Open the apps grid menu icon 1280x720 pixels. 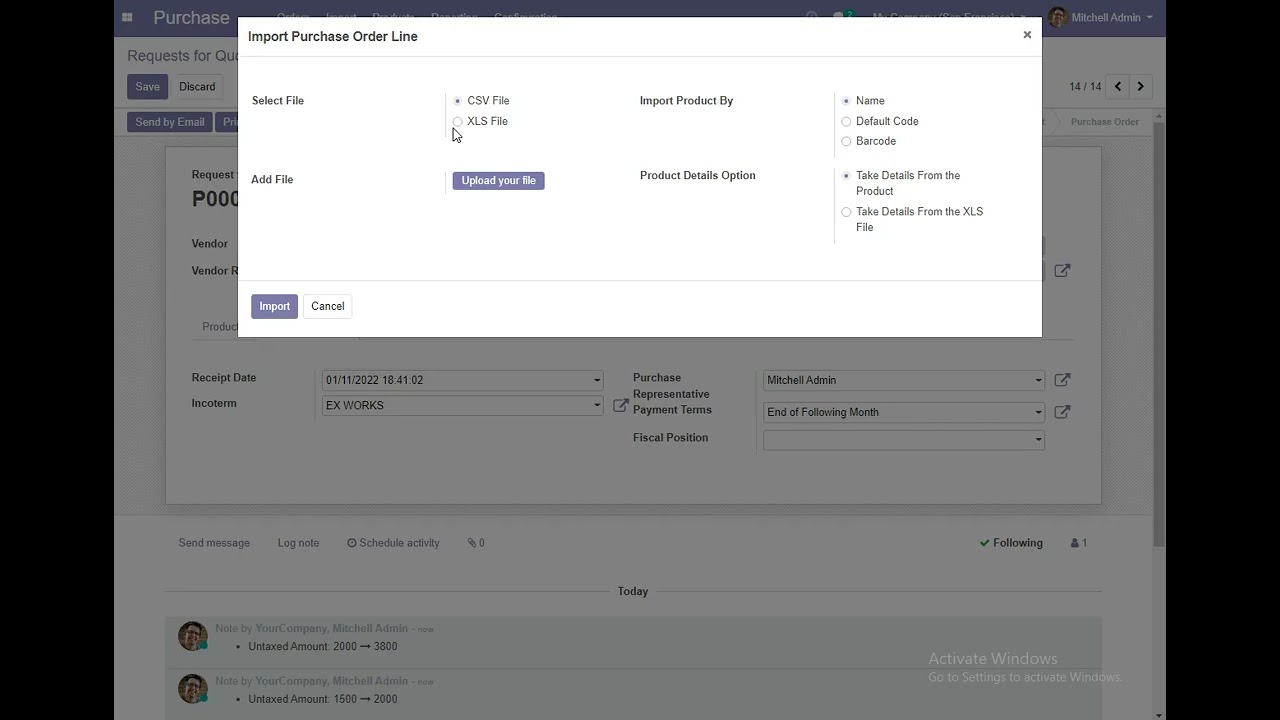(127, 17)
